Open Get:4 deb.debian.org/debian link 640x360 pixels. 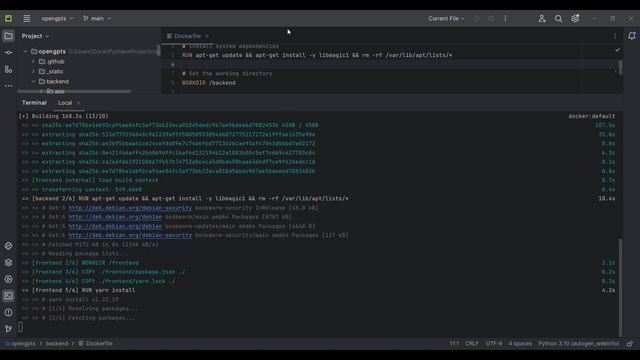pyautogui.click(x=115, y=217)
